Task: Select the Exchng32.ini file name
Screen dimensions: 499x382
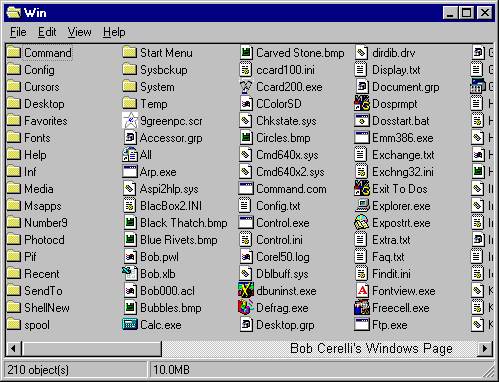Action: coord(403,172)
